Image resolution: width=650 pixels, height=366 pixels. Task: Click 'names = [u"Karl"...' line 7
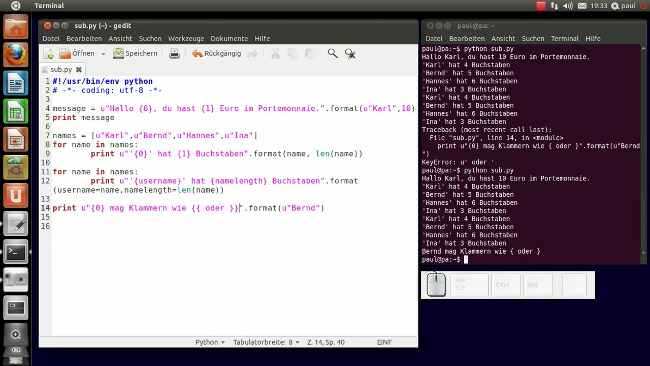(x=155, y=136)
